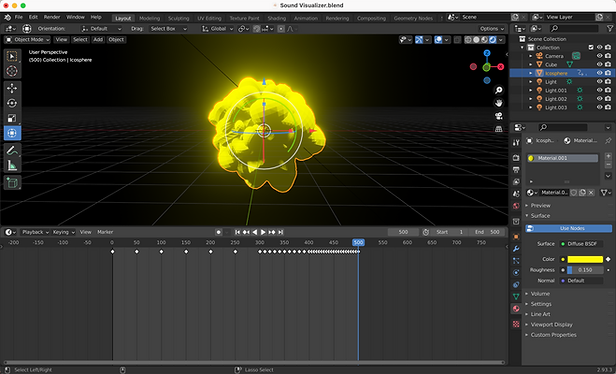Toggle snapping magnet in header
This screenshot has width=616, height=374.
tap(257, 29)
